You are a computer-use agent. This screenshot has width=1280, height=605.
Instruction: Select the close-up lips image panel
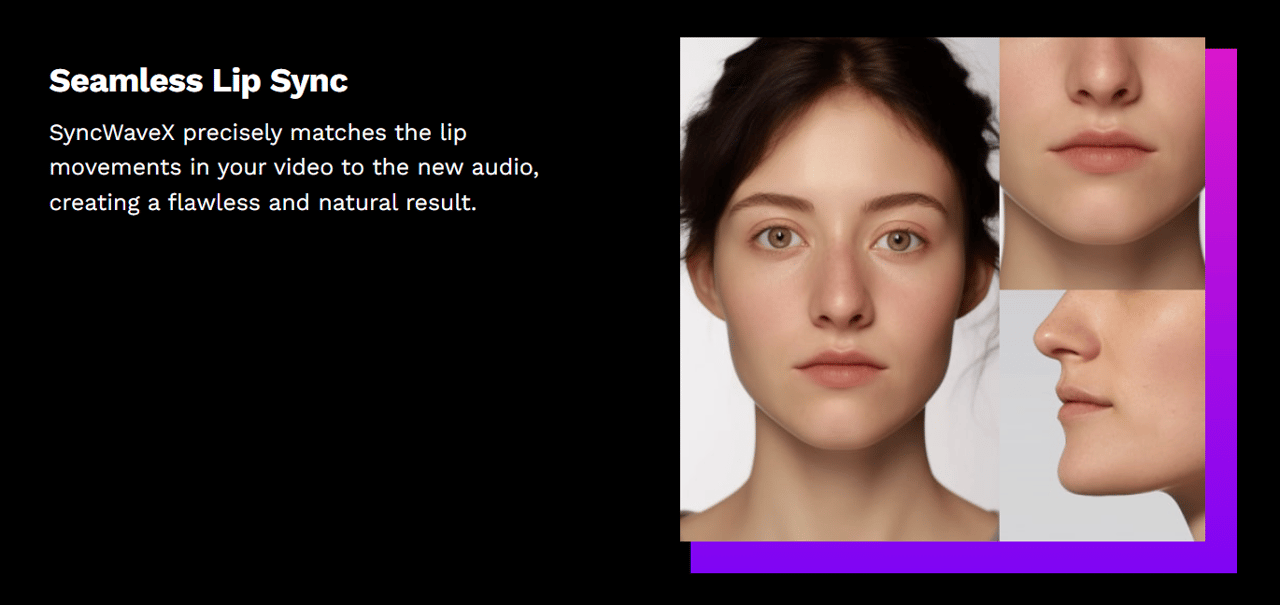point(1102,163)
